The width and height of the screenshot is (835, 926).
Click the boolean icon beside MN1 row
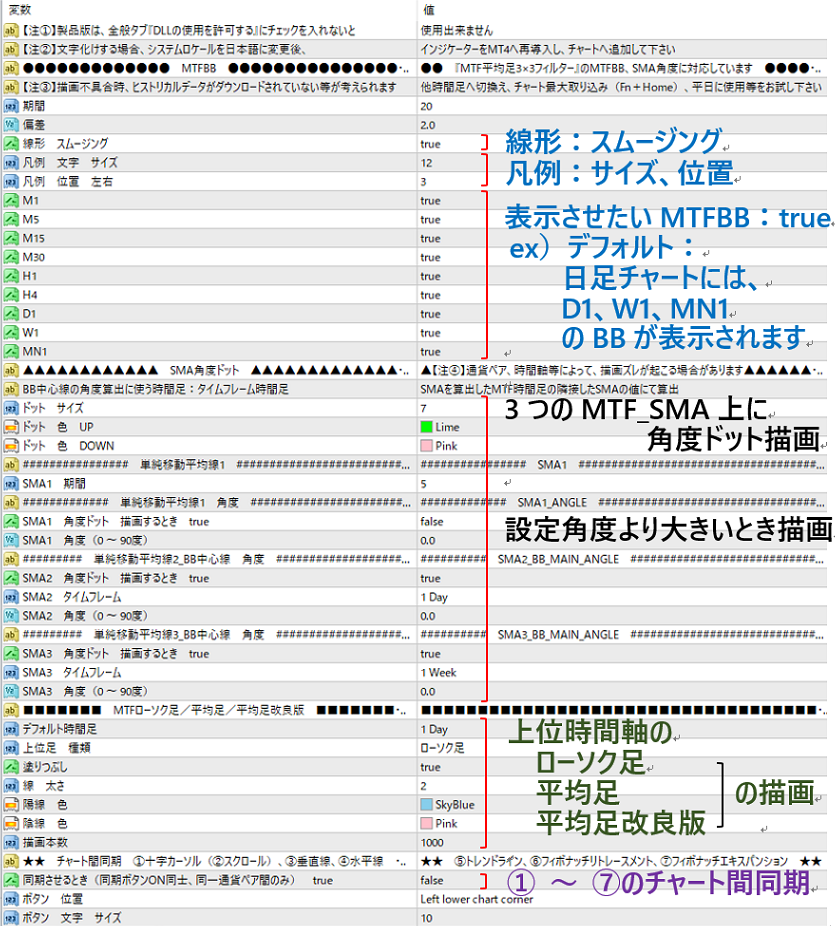(x=11, y=351)
